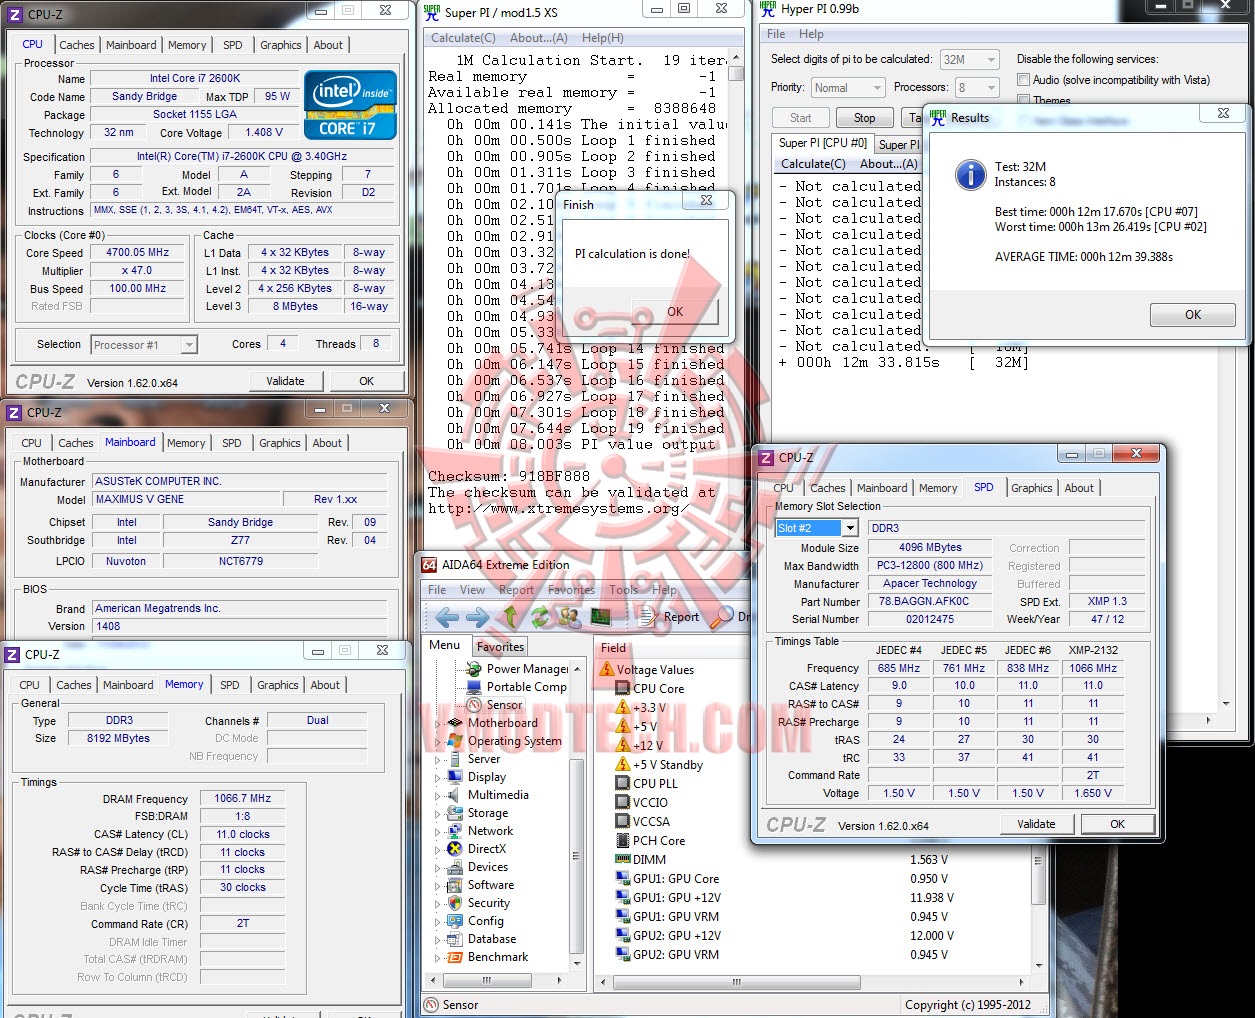Screen dimensions: 1255x1018
Task: Click OK in Finish dialog
Action: point(675,312)
